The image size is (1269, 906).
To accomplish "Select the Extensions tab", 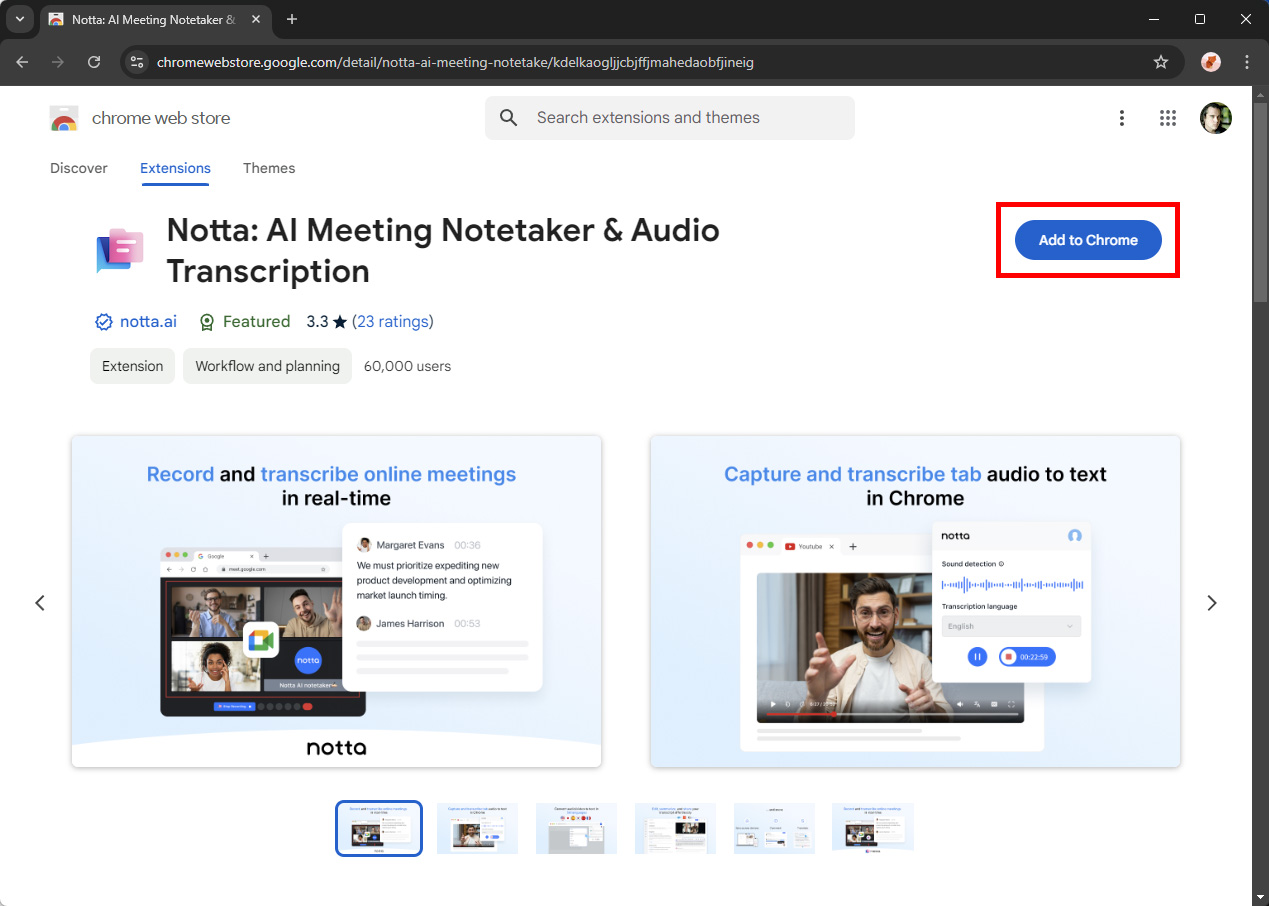I will 175,168.
